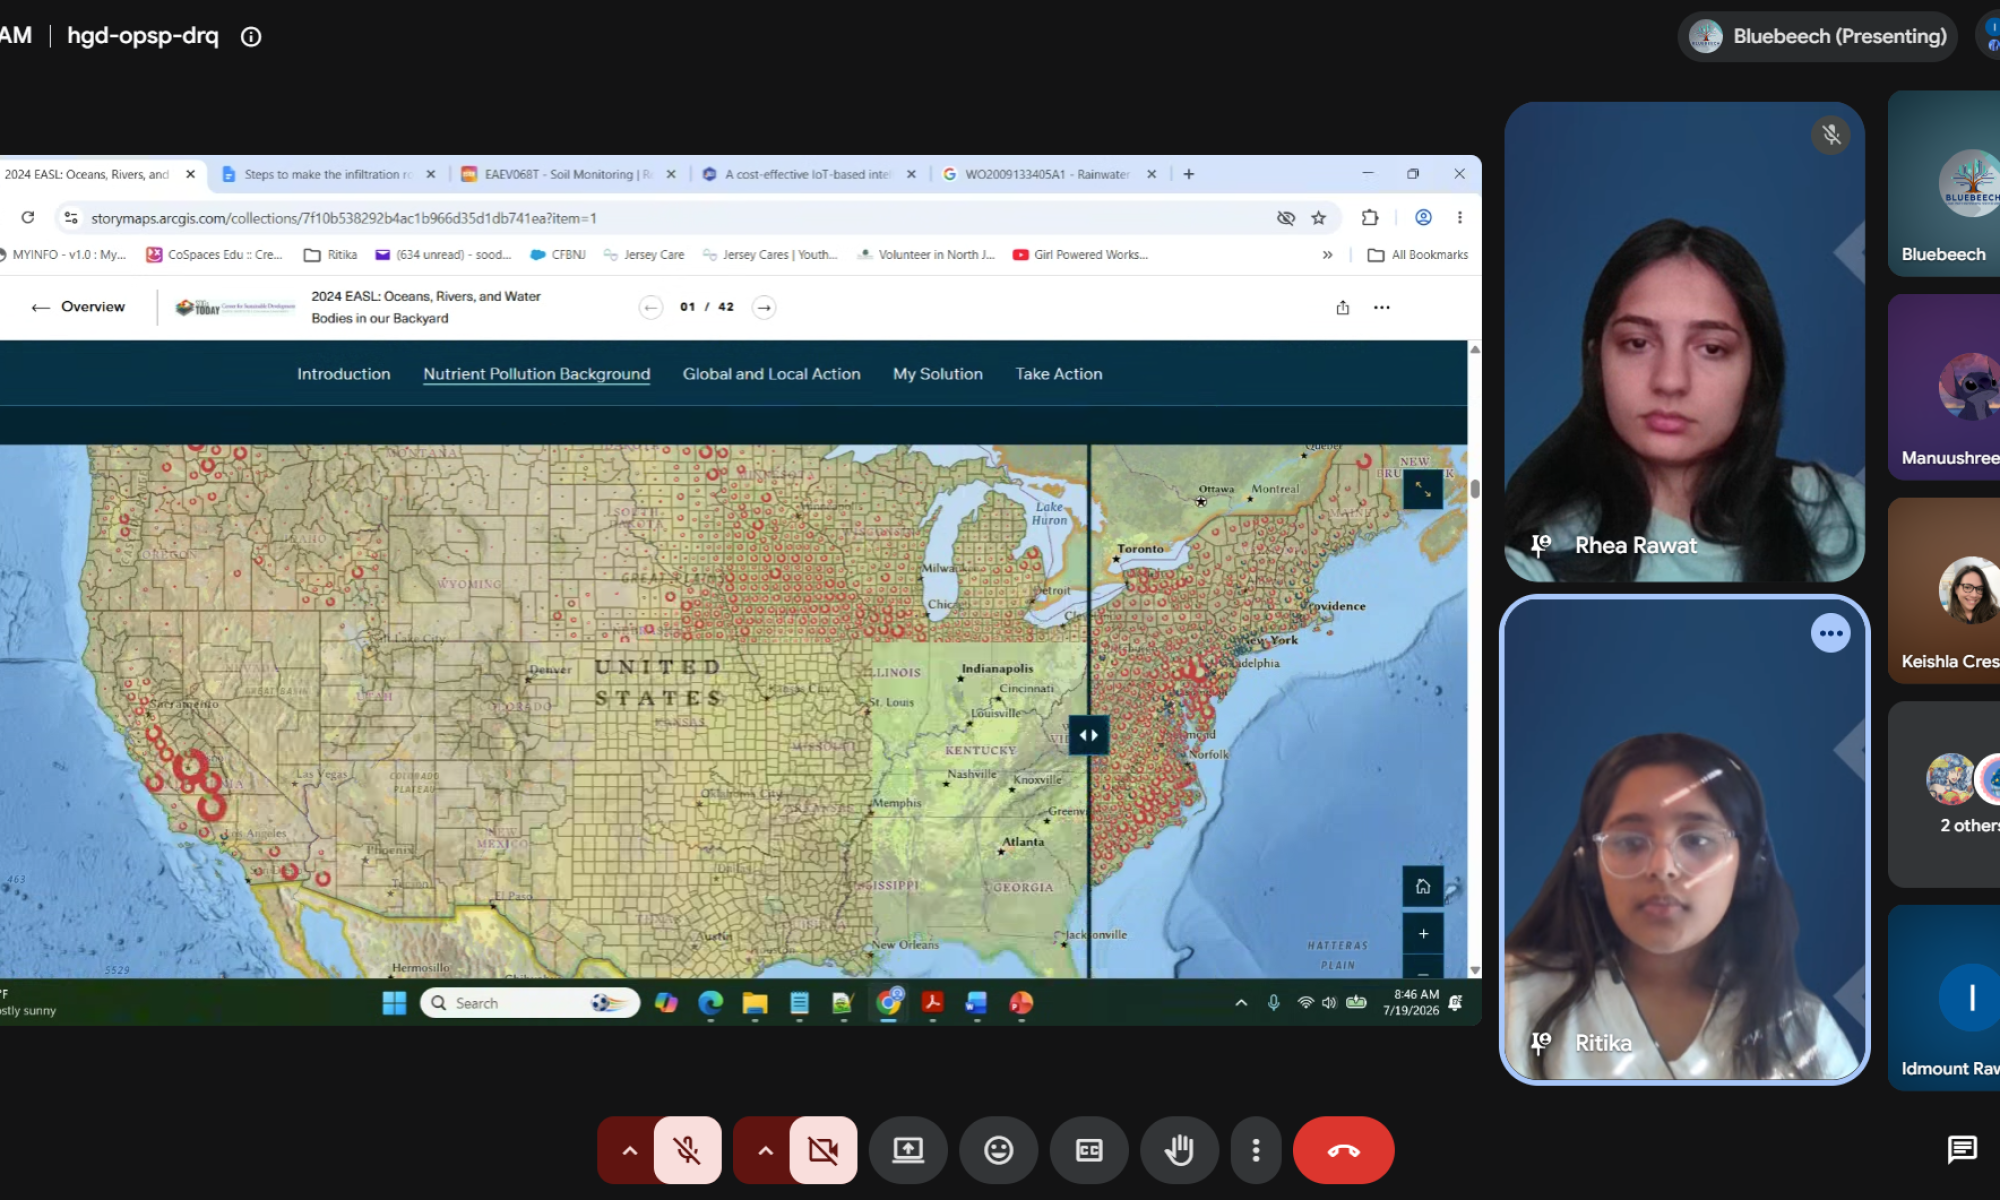
Task: Click the Windows taskbar Search box
Action: [530, 1003]
